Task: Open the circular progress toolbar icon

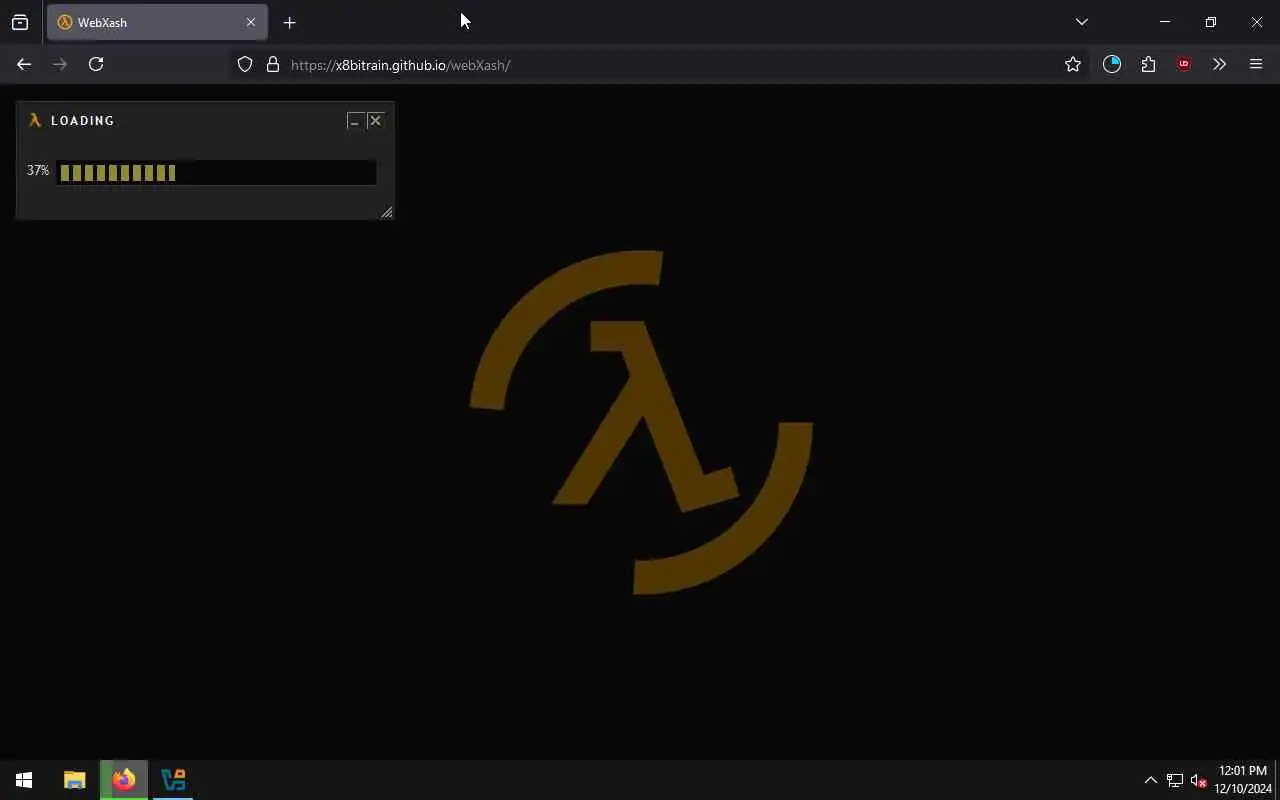Action: pyautogui.click(x=1112, y=64)
